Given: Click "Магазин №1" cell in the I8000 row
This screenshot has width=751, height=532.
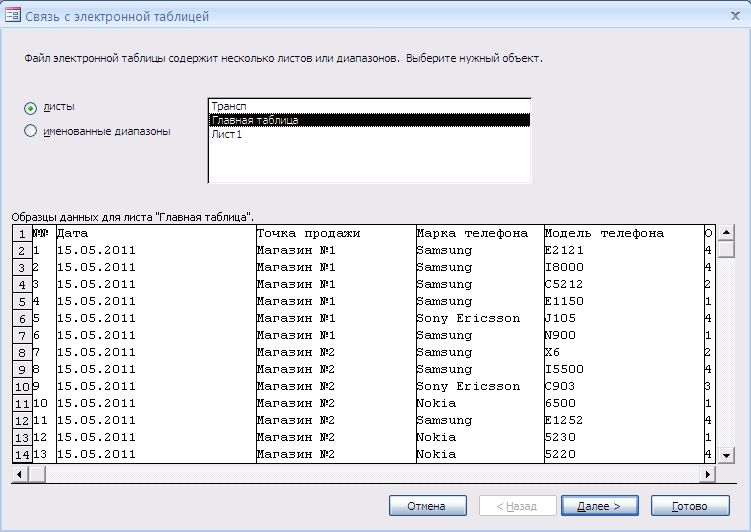Looking at the screenshot, I should [x=336, y=267].
